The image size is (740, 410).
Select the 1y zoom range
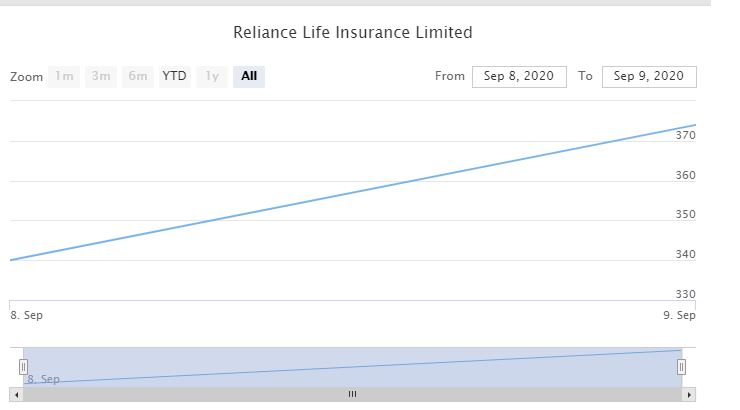(x=212, y=76)
